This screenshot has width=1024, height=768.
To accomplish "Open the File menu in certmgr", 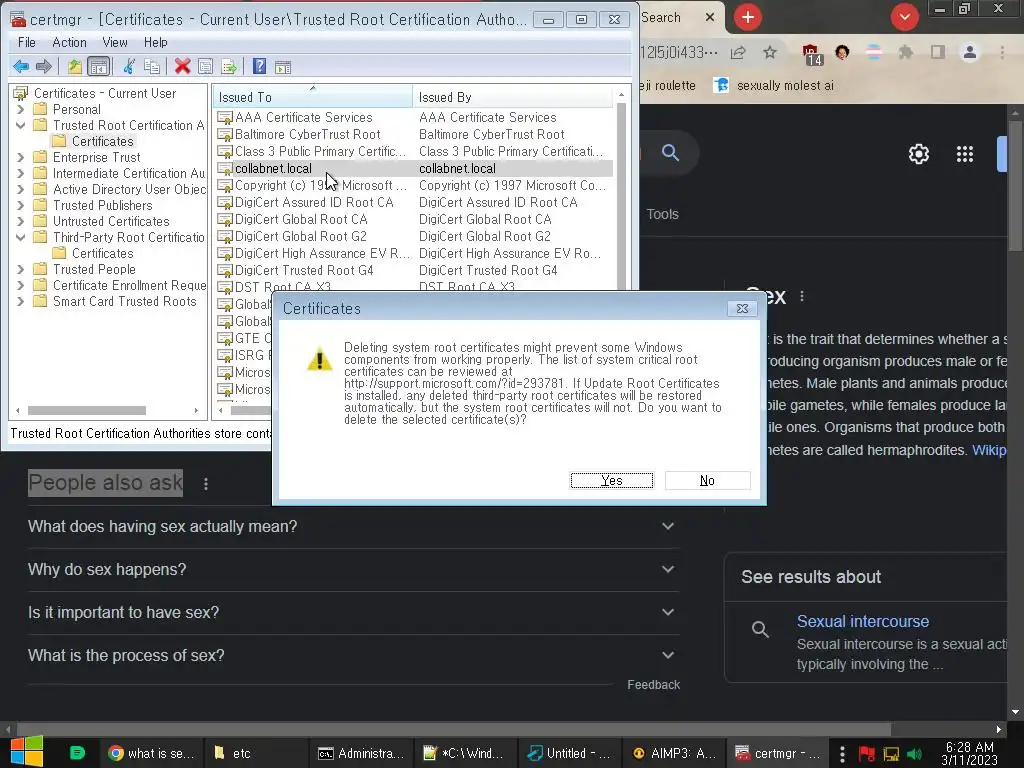I will (x=27, y=42).
